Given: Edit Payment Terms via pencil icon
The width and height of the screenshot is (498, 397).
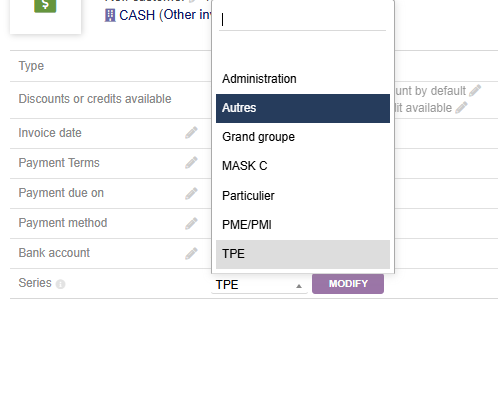Looking at the screenshot, I should point(191,163).
